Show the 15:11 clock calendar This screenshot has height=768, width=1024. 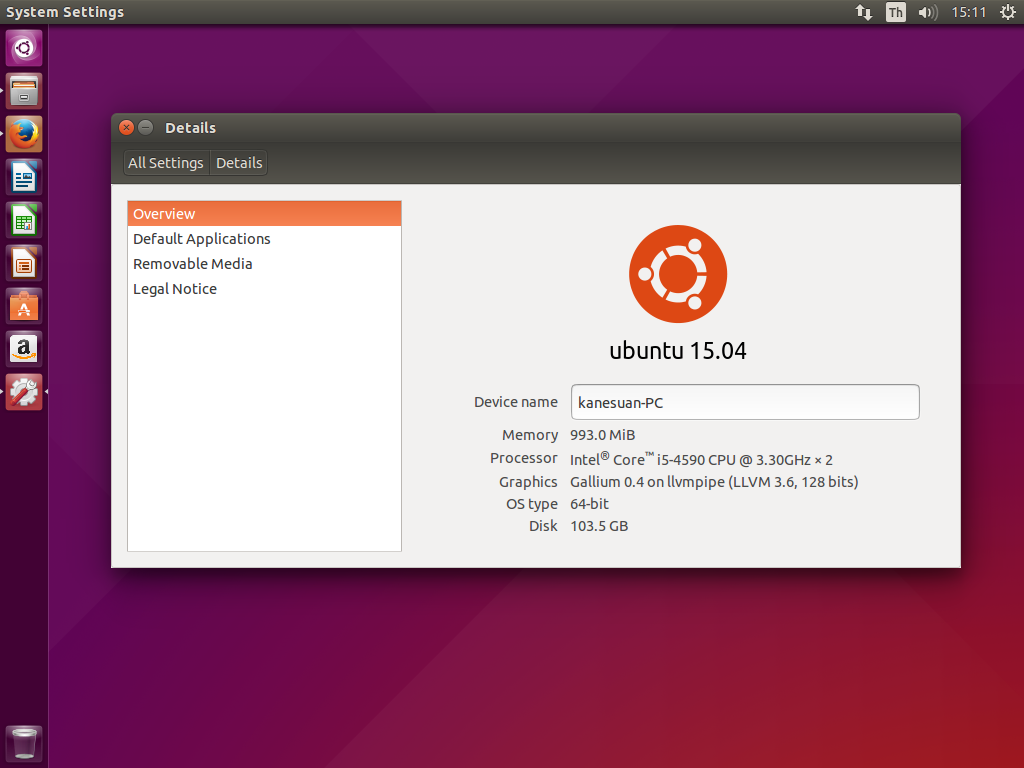968,12
